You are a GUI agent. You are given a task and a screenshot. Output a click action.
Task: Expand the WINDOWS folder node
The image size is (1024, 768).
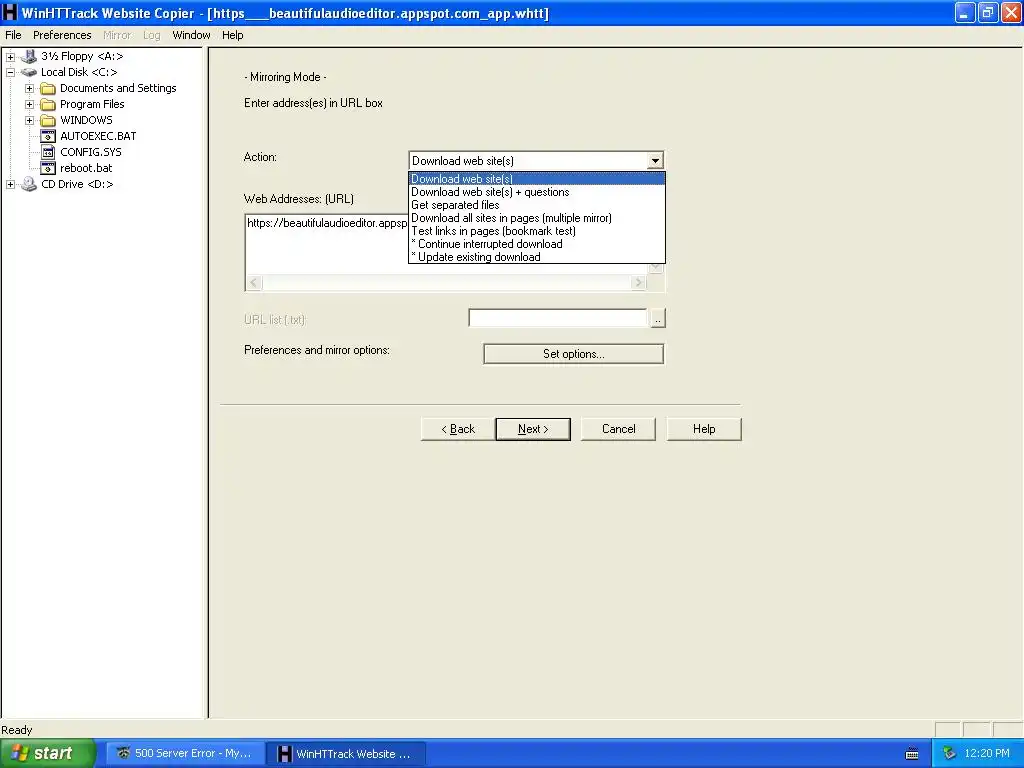coord(29,120)
